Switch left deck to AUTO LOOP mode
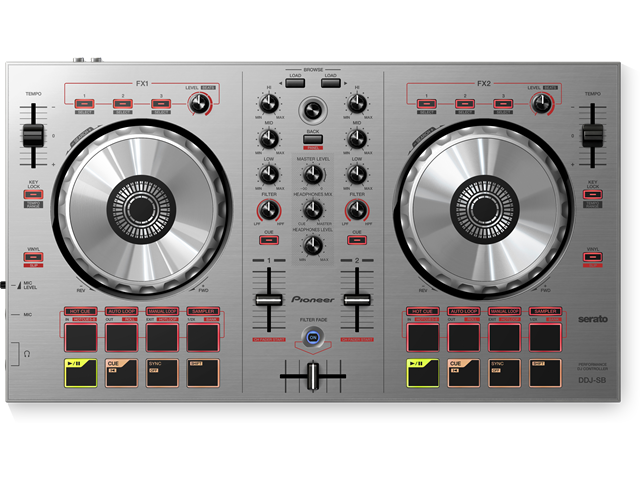 tap(121, 312)
